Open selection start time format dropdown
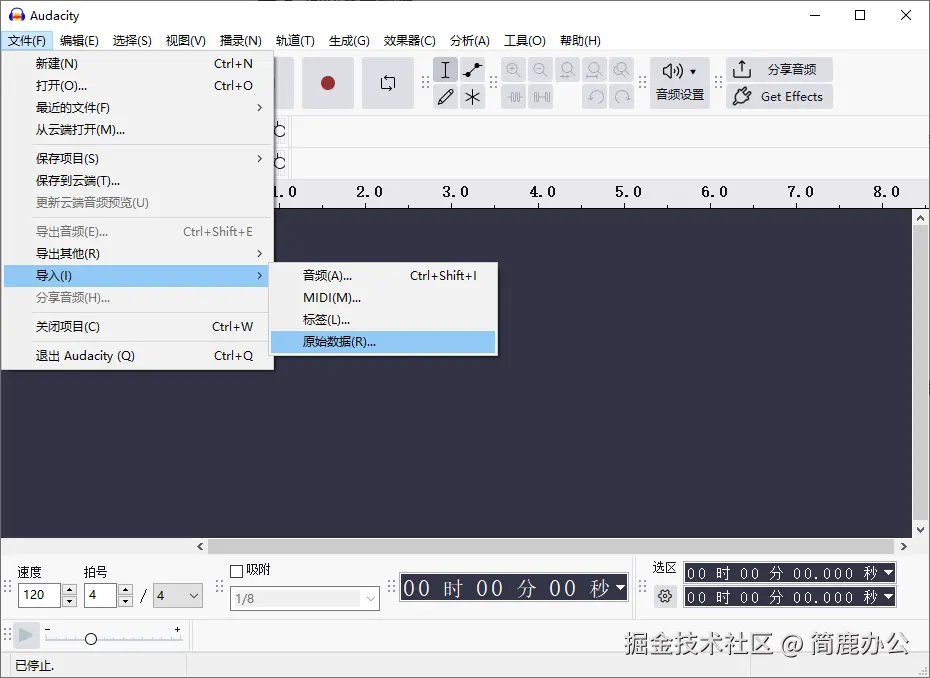The image size is (930, 678). point(888,573)
